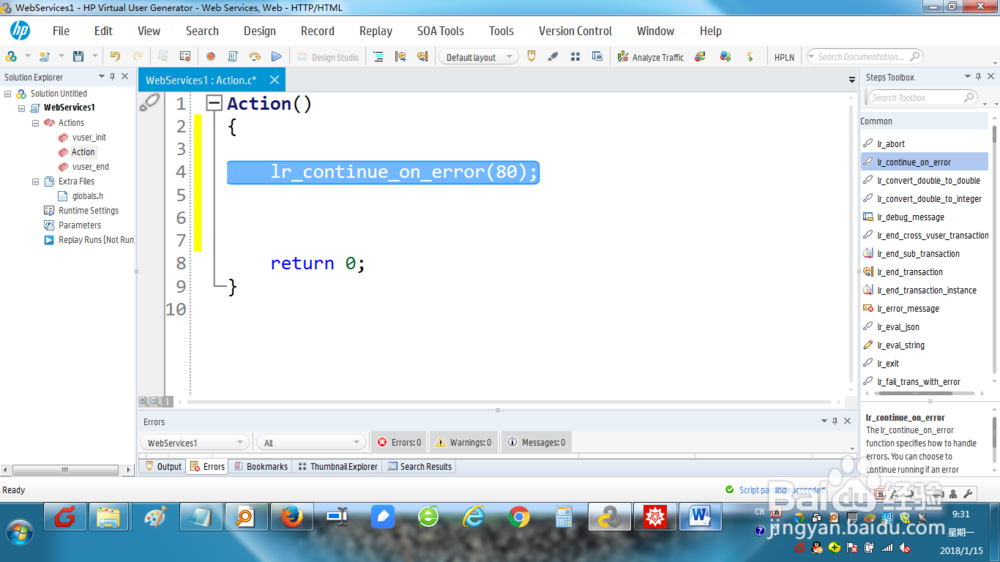
Task: Collapse the WebServices1 tree node
Action: point(22,108)
